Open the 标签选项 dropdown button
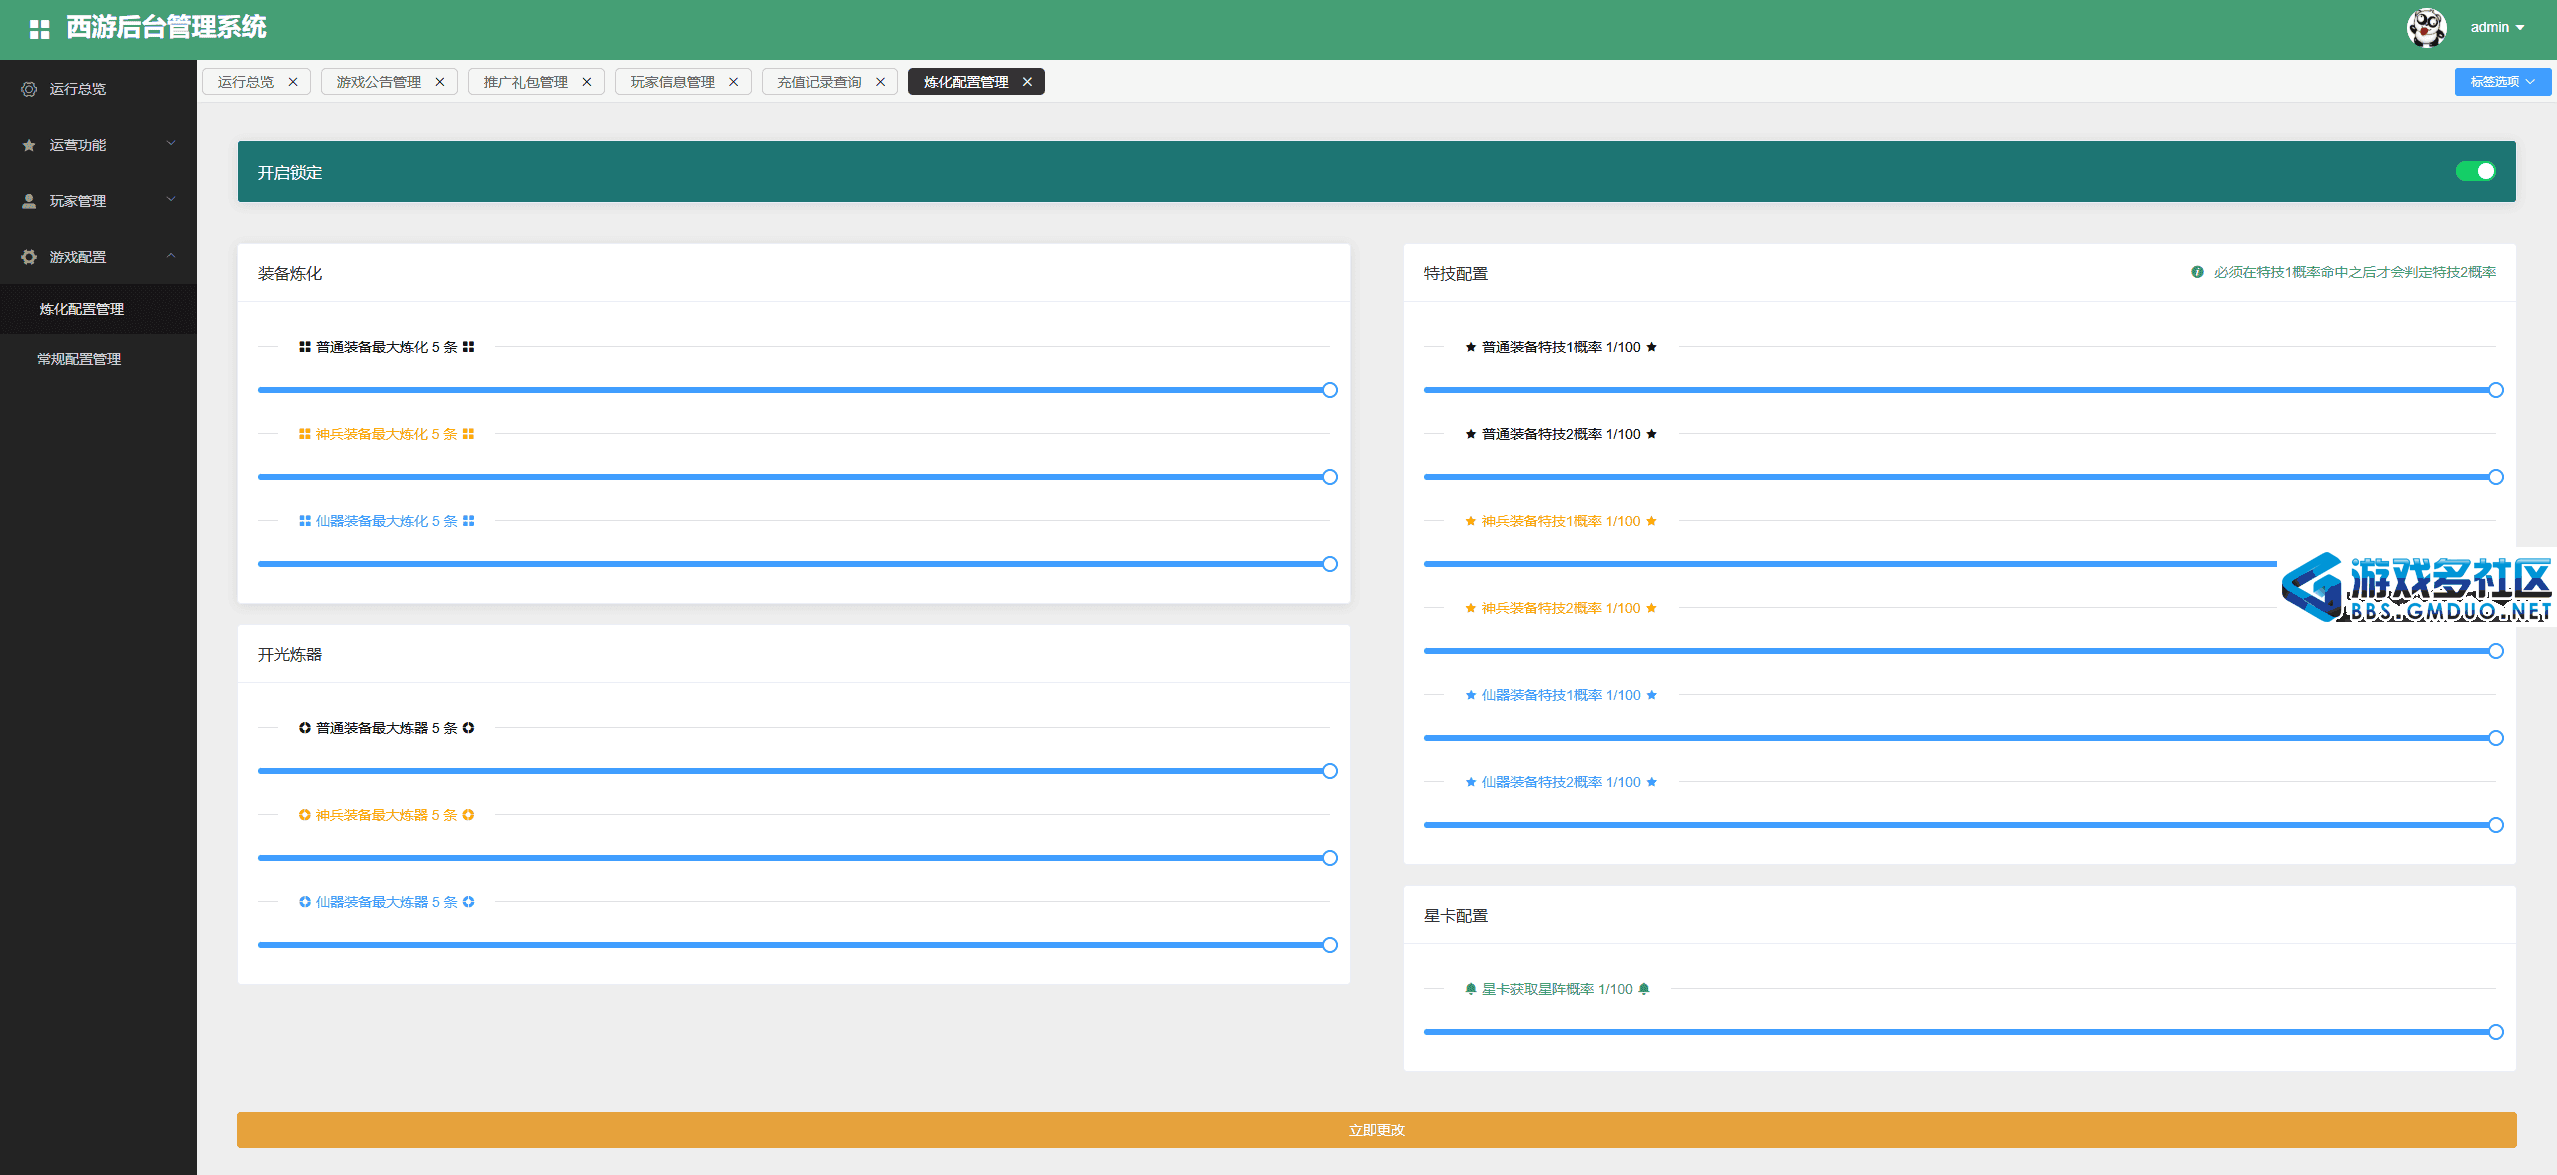The image size is (2557, 1175). (2502, 82)
